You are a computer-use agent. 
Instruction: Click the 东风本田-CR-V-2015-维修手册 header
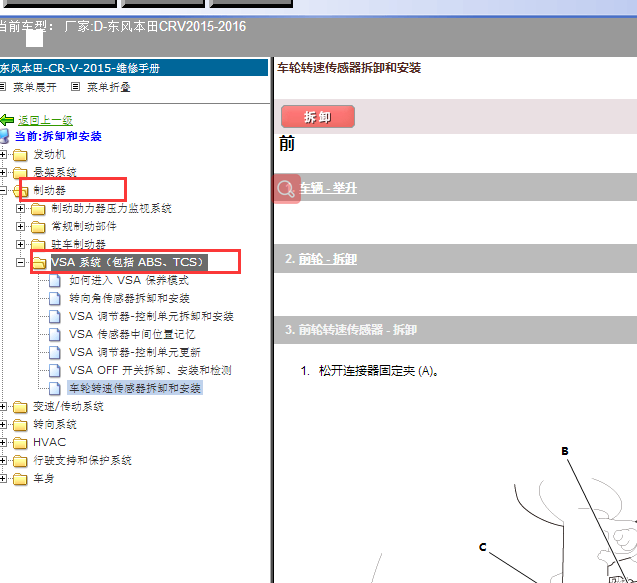point(133,68)
